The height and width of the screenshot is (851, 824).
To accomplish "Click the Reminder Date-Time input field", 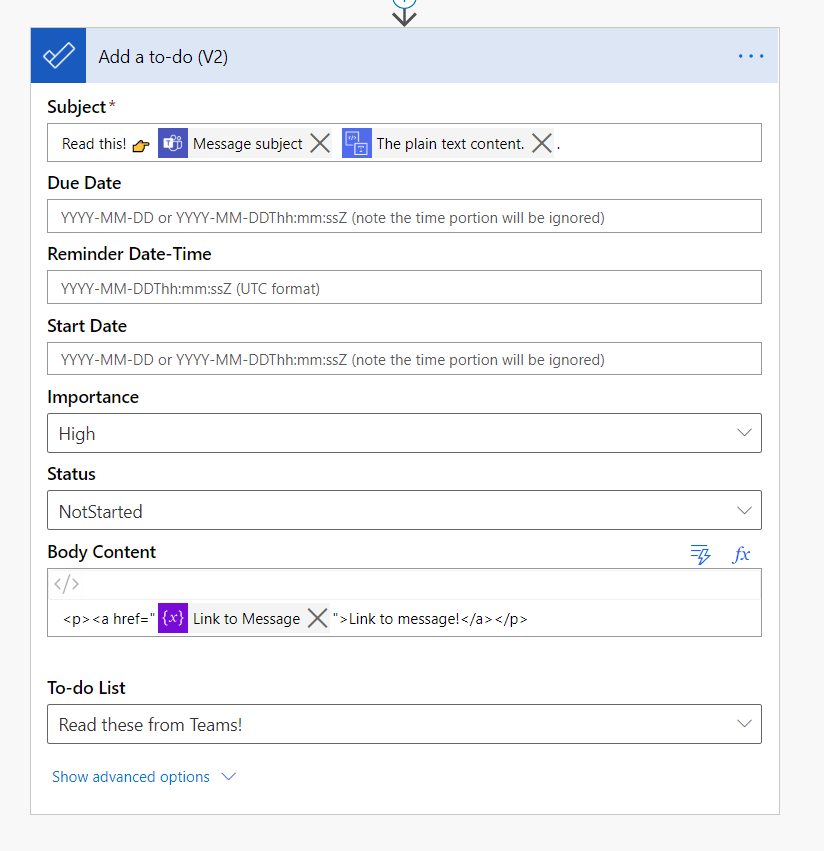I will point(404,288).
